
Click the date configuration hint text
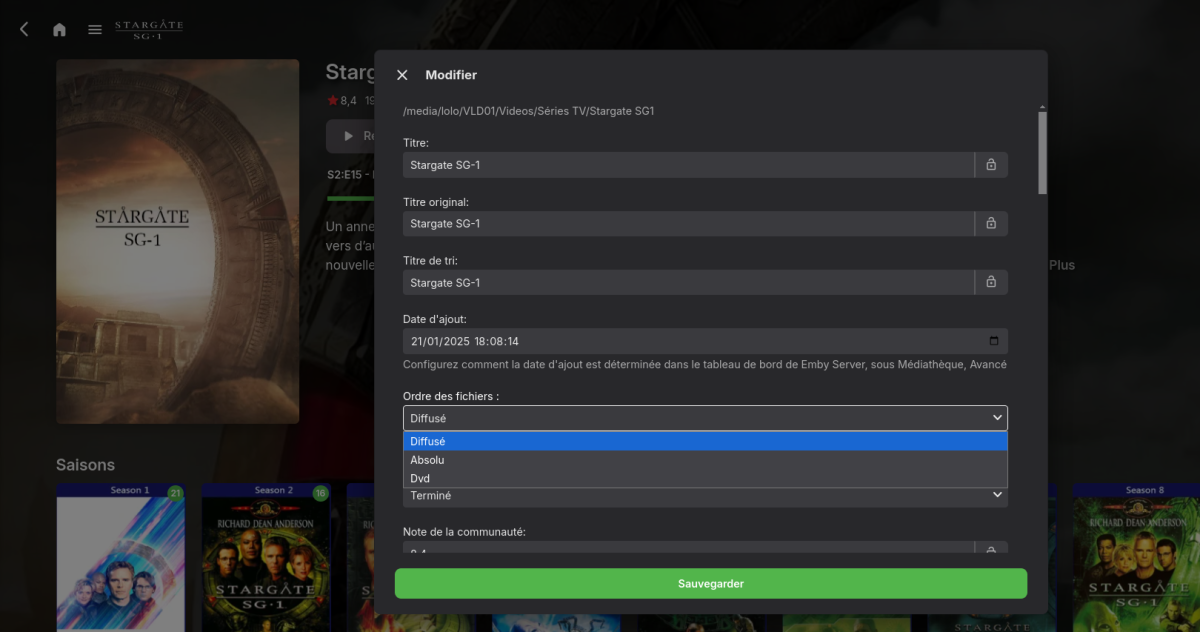705,365
